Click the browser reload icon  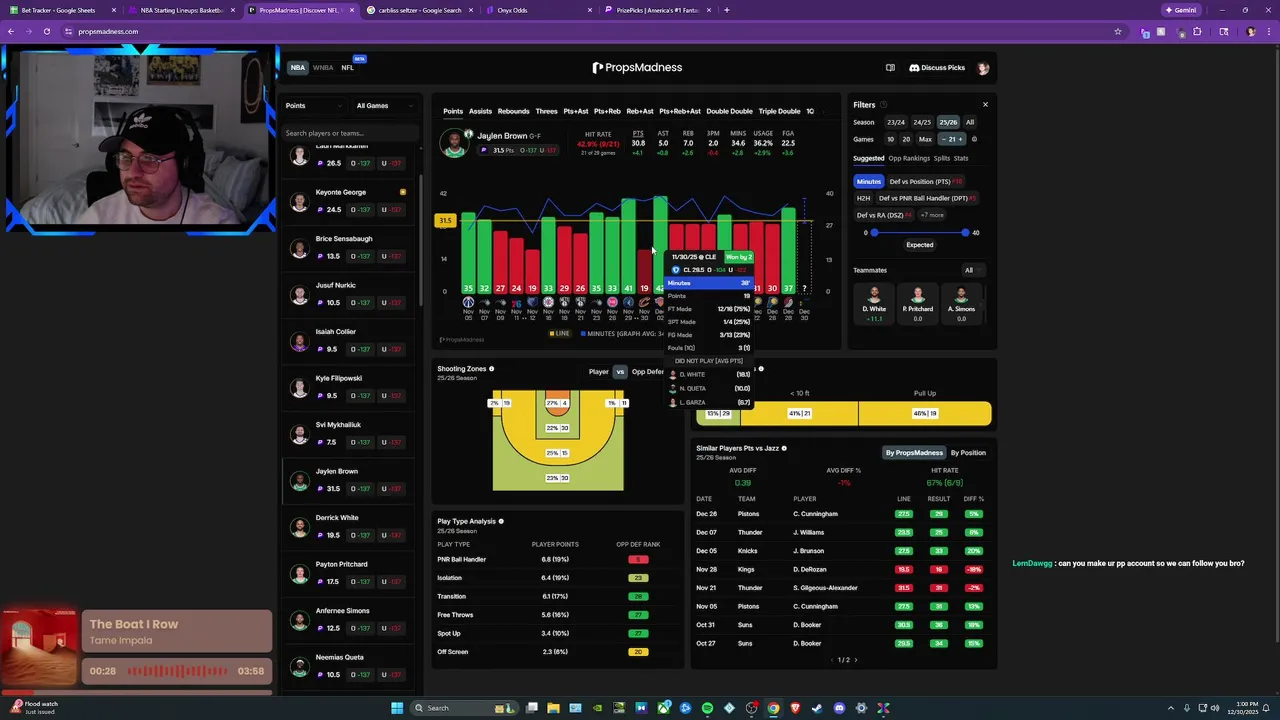click(x=46, y=31)
